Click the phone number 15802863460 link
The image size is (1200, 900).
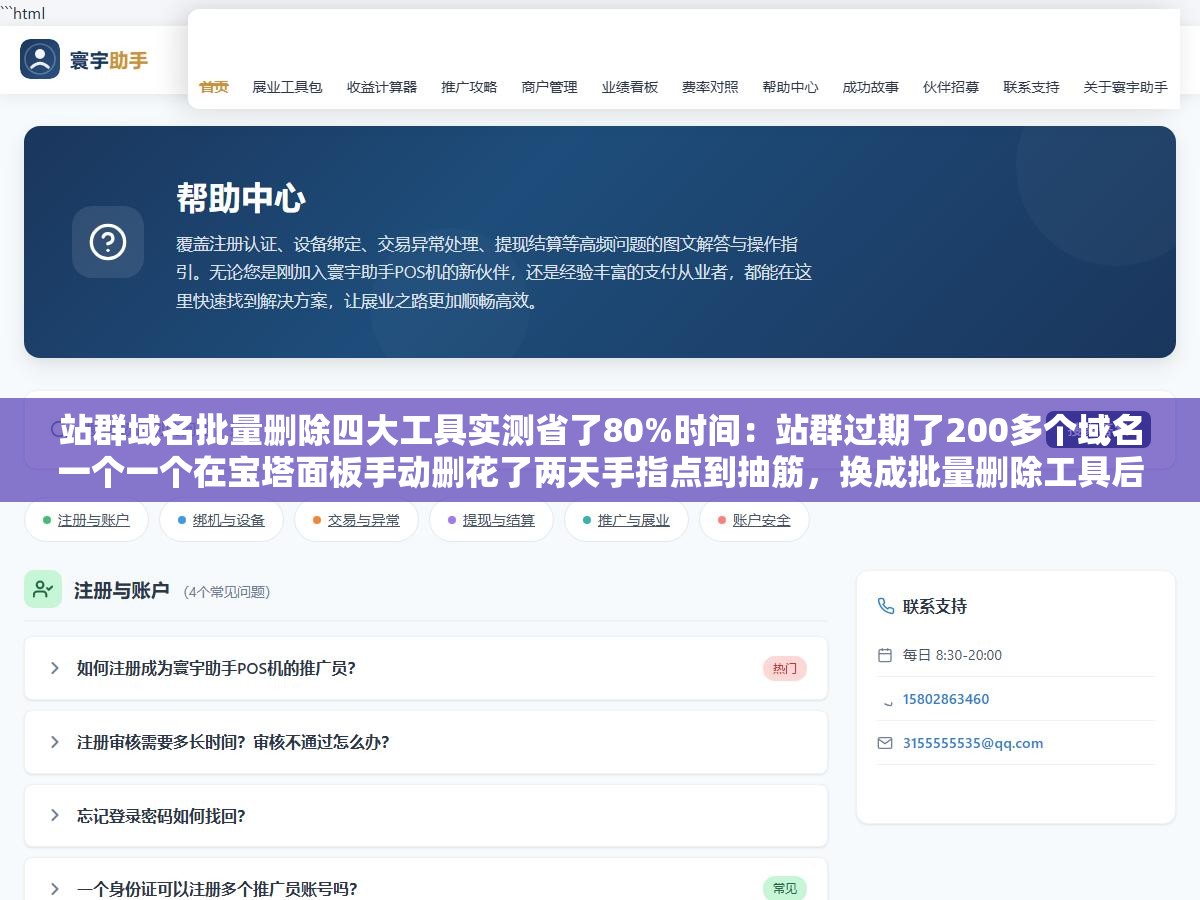coord(946,699)
